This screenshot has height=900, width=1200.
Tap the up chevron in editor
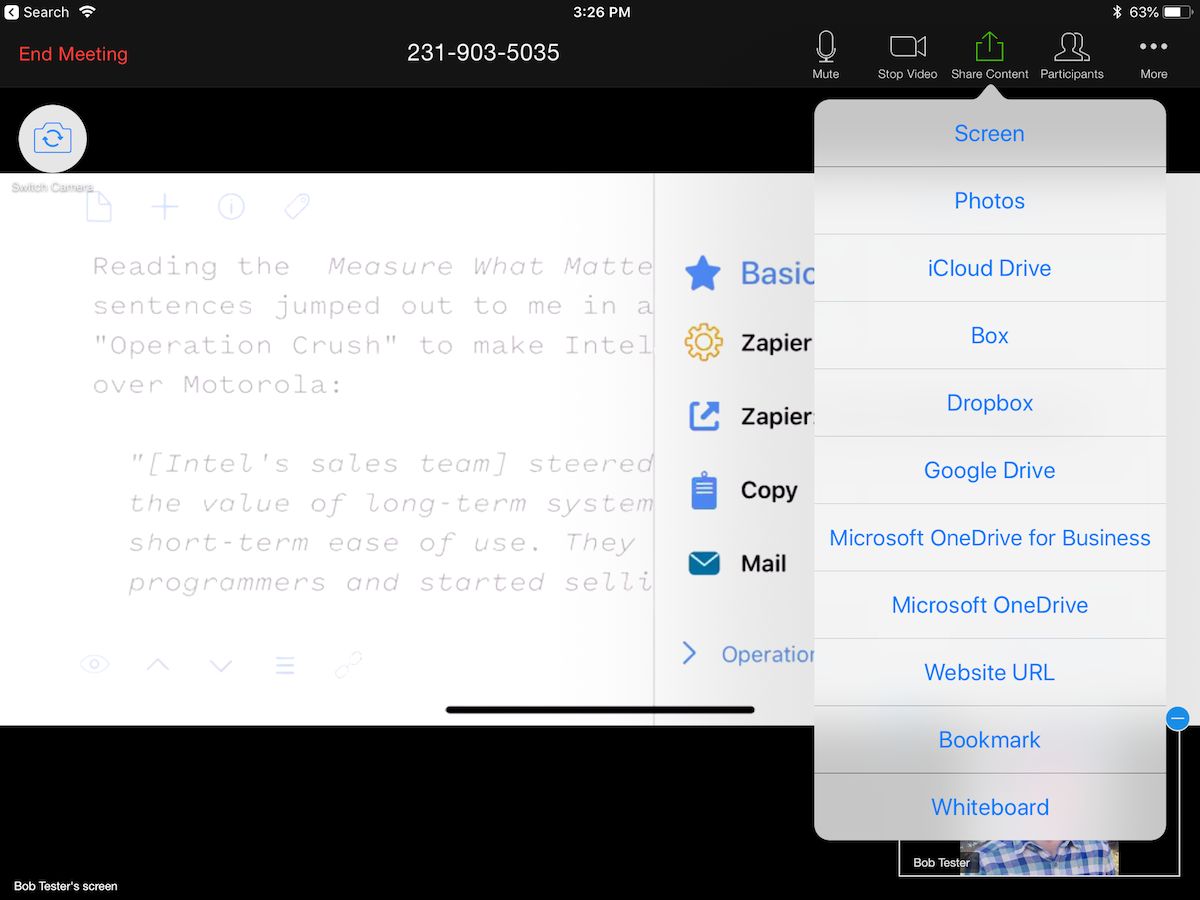[158, 665]
